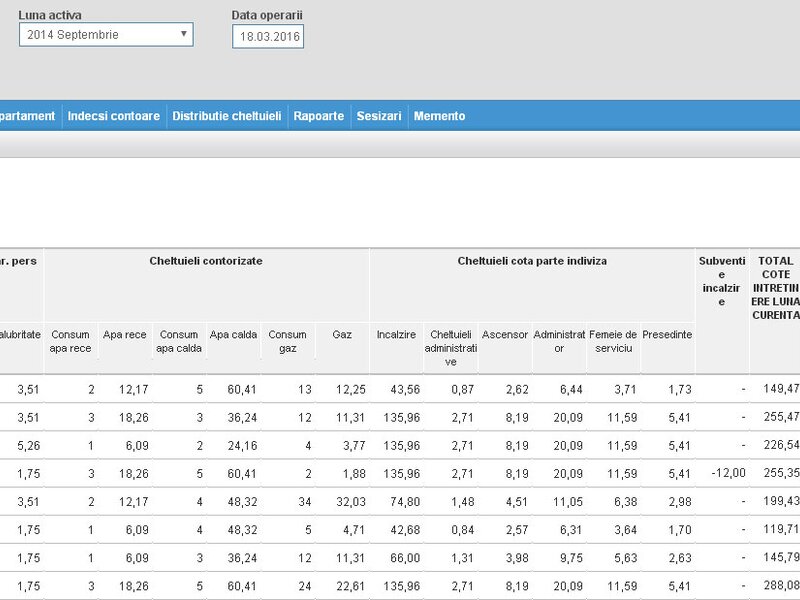This screenshot has width=800, height=600.
Task: Go to Distributie cheltuieli menu
Action: tap(227, 116)
